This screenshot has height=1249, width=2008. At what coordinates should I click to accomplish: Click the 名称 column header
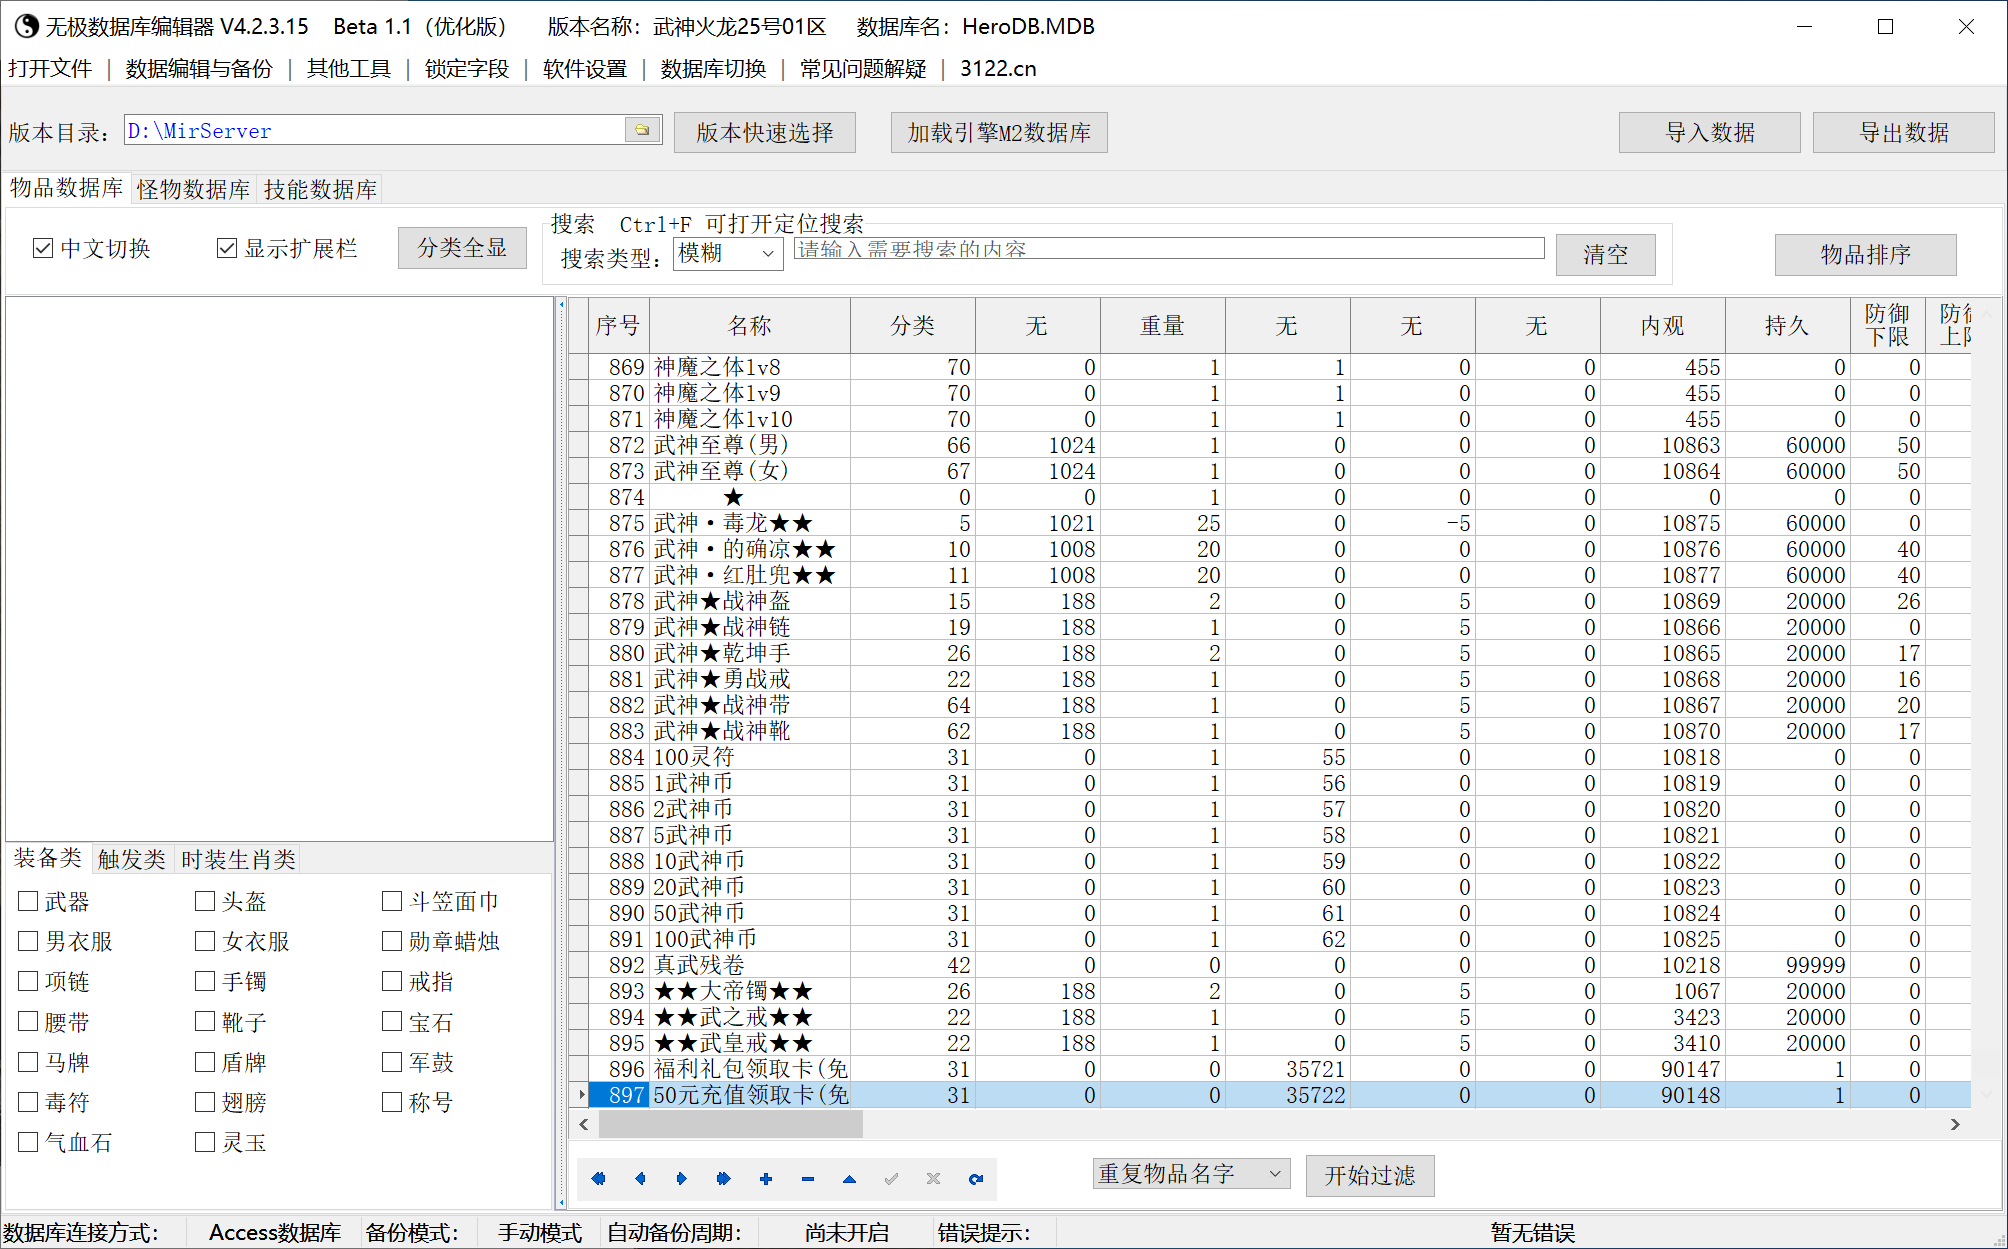[750, 325]
